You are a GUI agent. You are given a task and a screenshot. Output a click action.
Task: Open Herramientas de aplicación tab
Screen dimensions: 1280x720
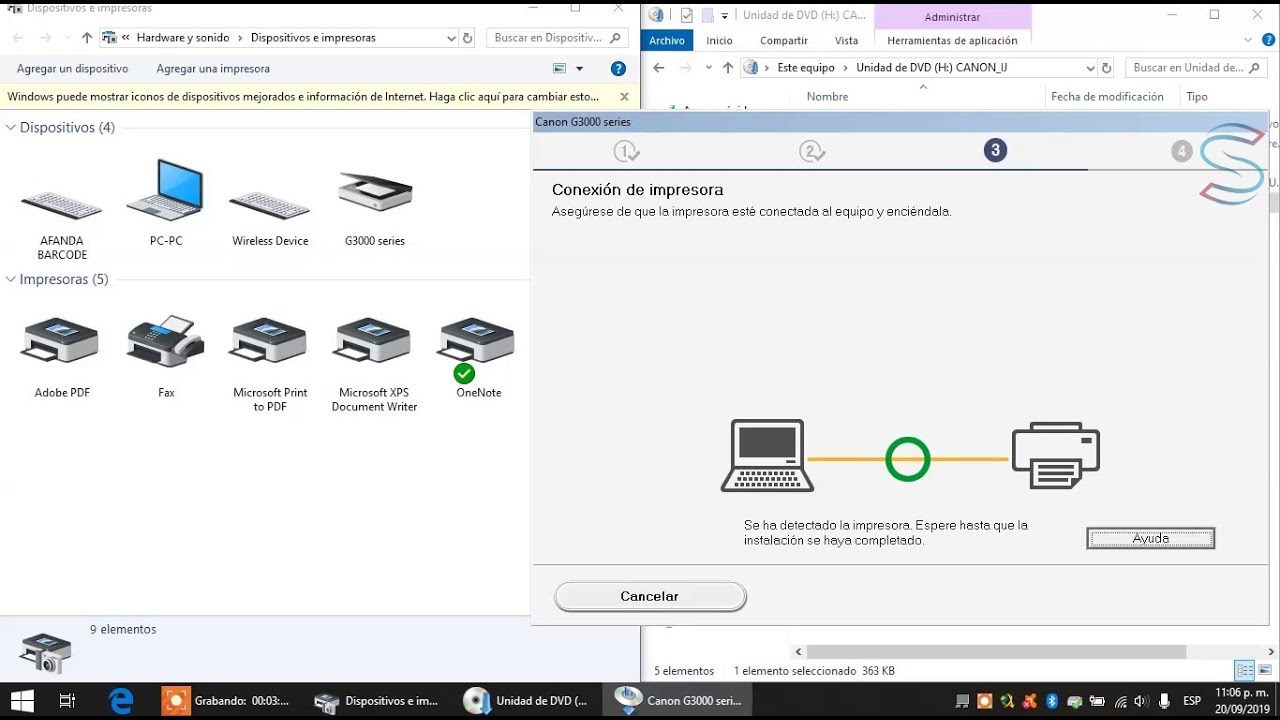(x=952, y=41)
